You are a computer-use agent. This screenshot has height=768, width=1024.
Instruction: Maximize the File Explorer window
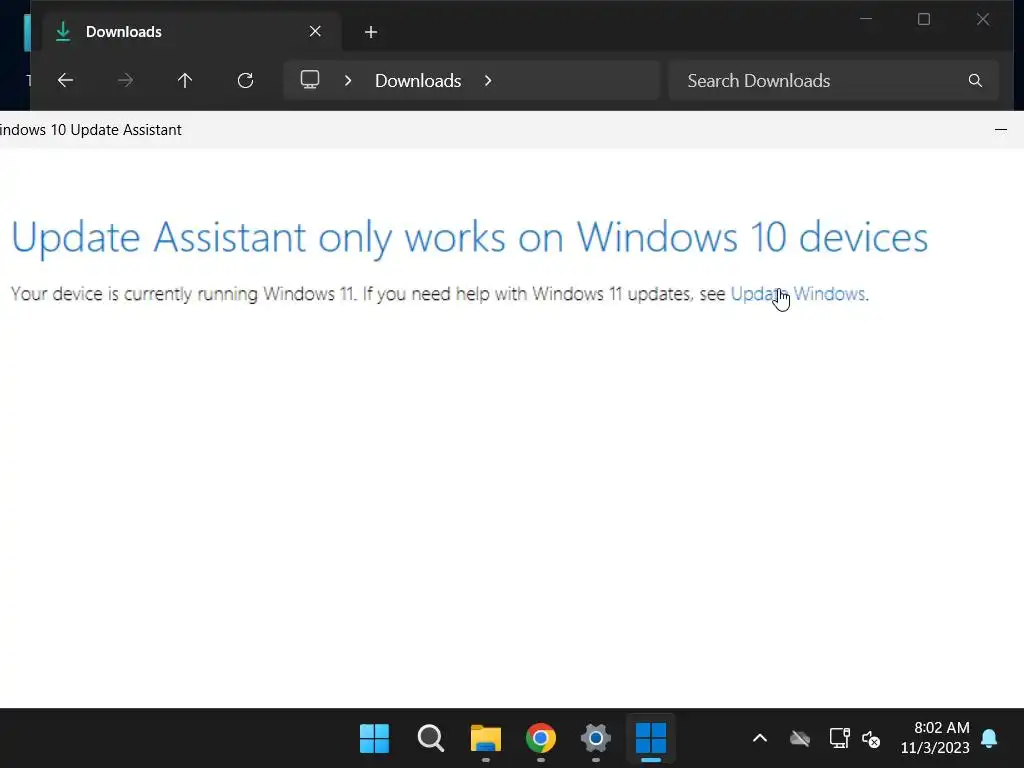(923, 19)
